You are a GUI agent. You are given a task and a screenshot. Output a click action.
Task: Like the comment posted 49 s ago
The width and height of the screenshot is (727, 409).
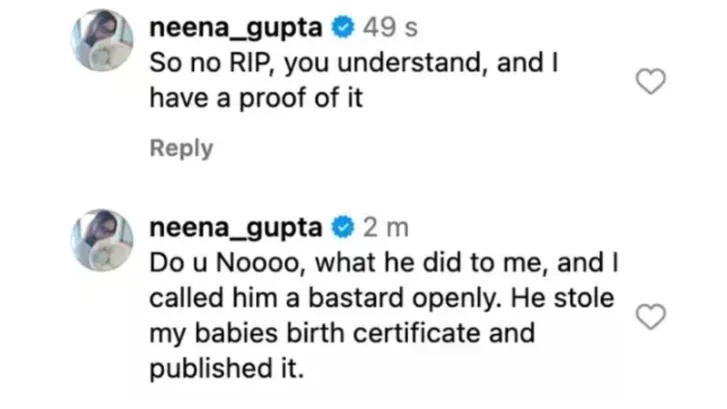coord(652,82)
